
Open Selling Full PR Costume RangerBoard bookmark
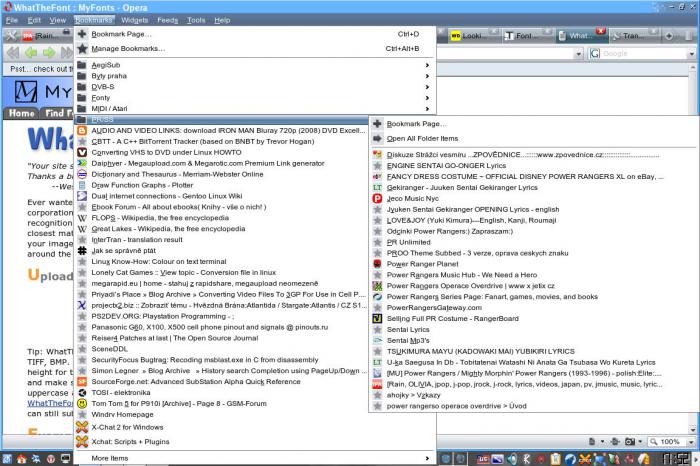533,318
